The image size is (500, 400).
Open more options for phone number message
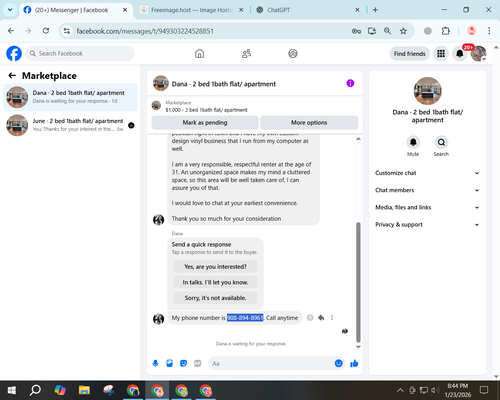332,318
